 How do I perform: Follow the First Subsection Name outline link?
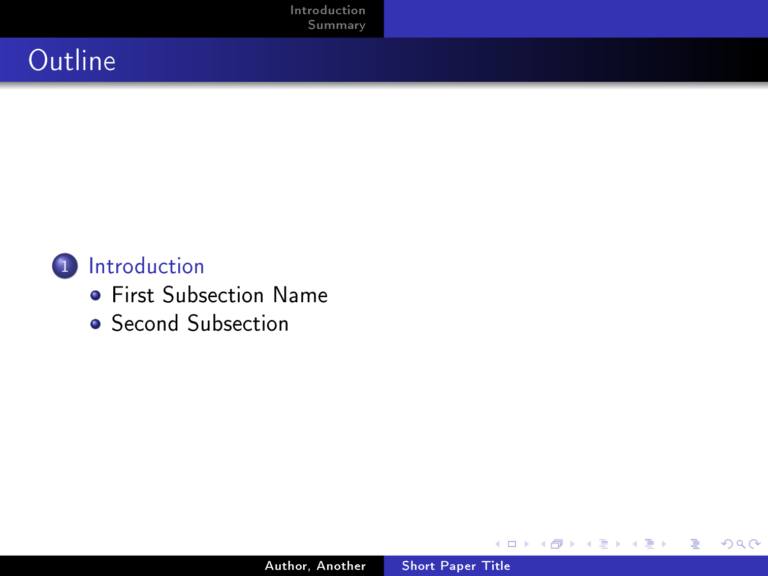click(x=219, y=295)
